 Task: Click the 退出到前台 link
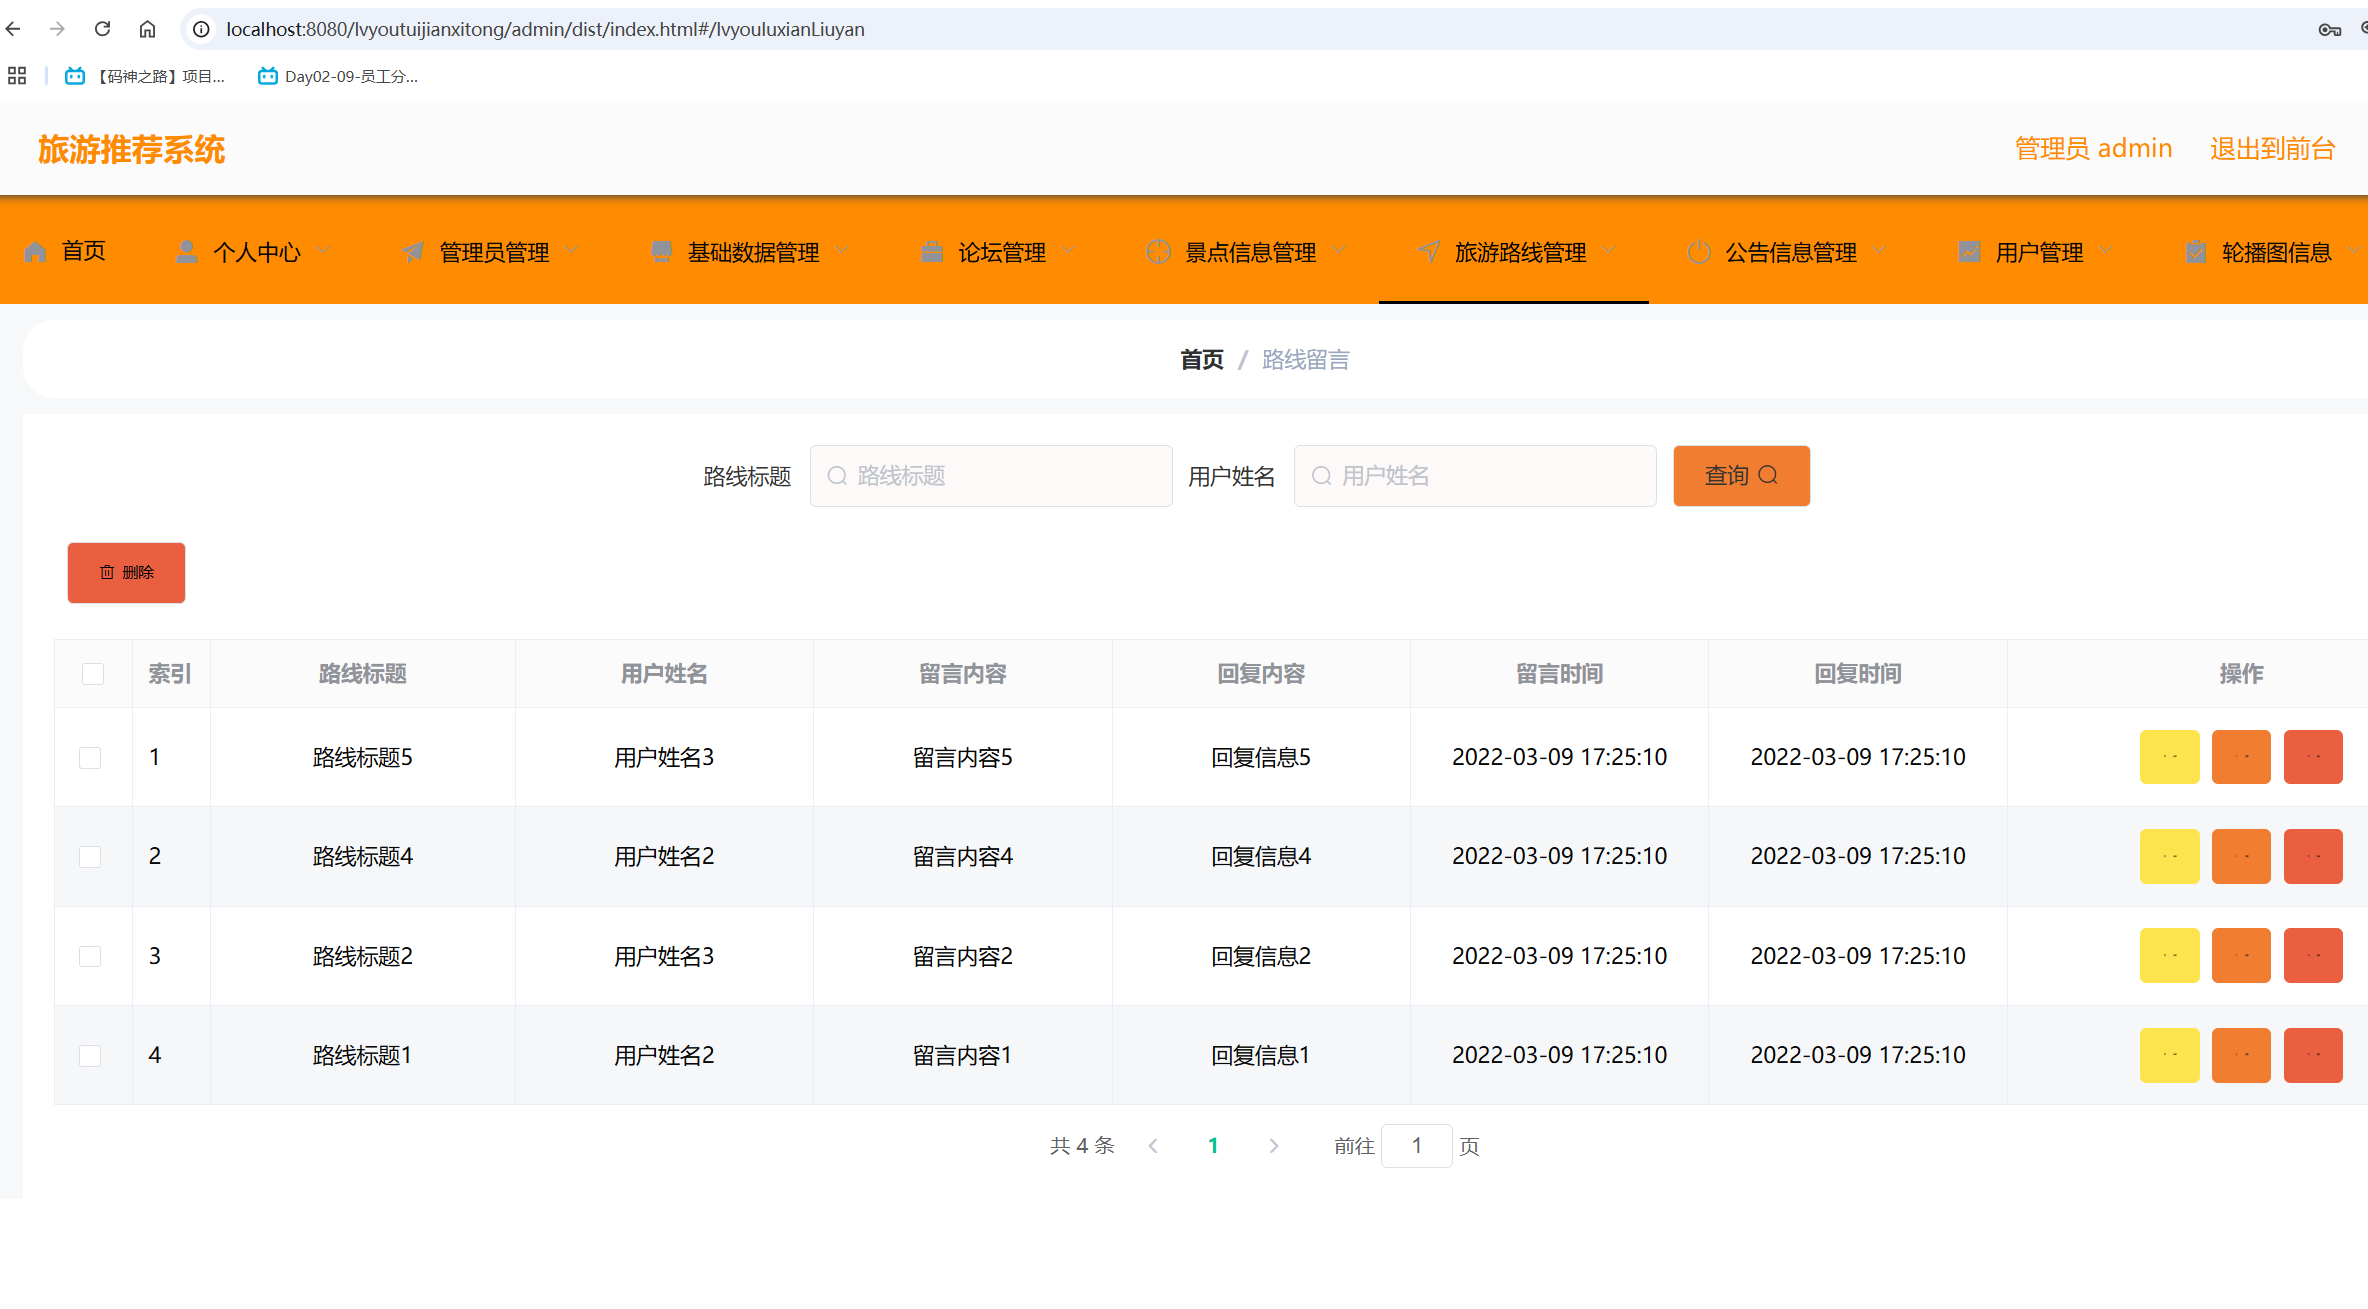click(x=2272, y=149)
